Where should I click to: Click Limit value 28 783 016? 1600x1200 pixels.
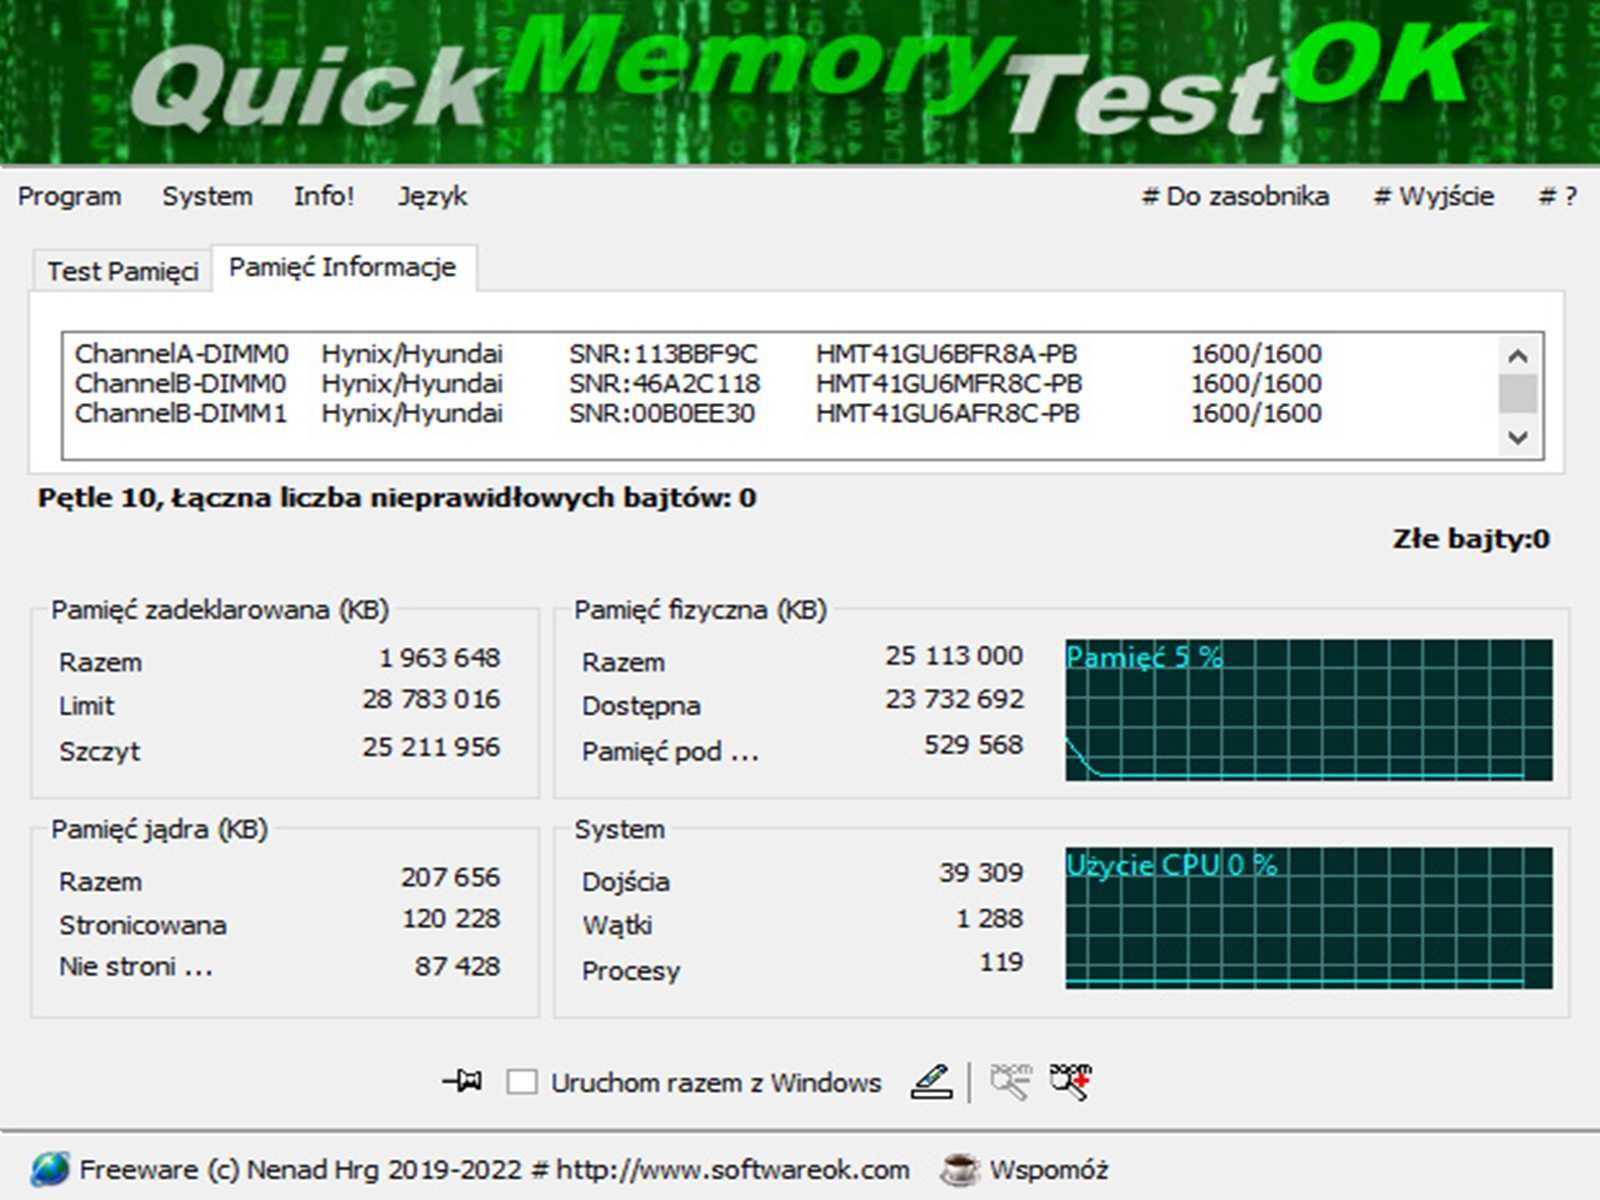[431, 699]
